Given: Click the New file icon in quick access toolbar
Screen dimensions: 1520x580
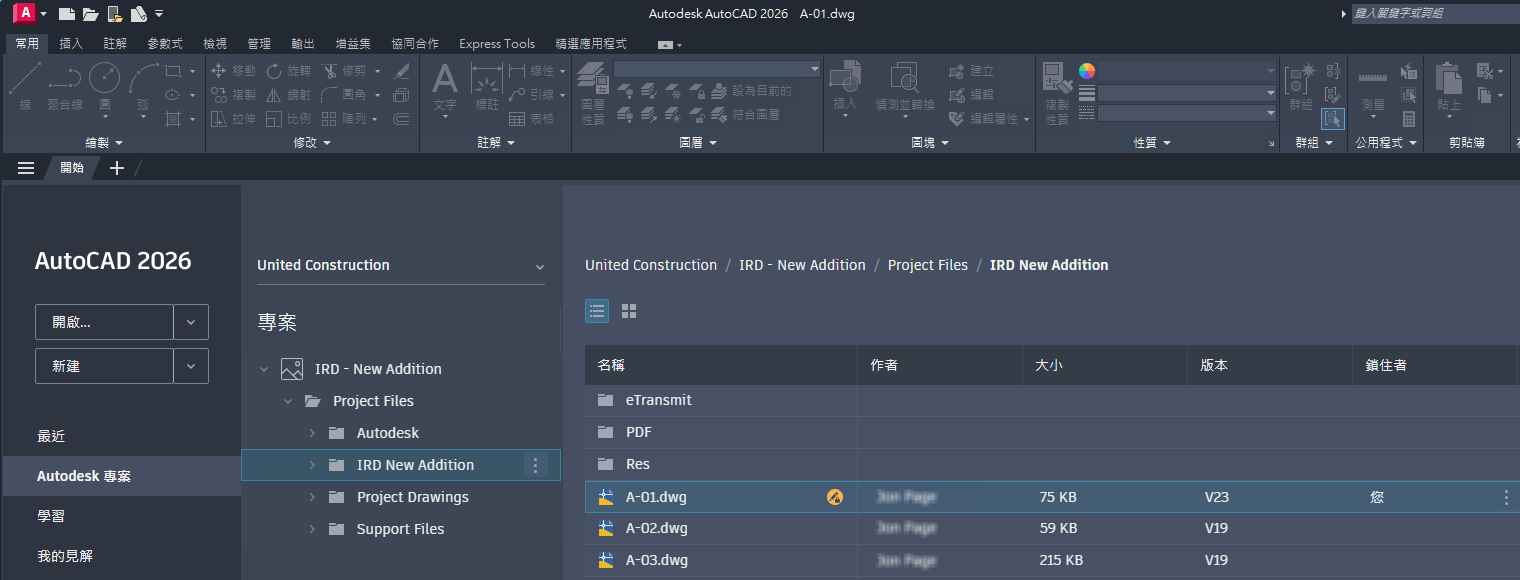Looking at the screenshot, I should (66, 14).
